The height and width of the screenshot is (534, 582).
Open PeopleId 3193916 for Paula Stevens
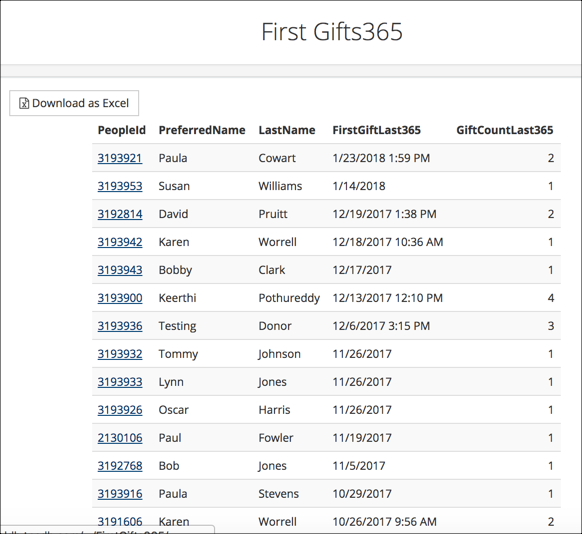pyautogui.click(x=120, y=494)
